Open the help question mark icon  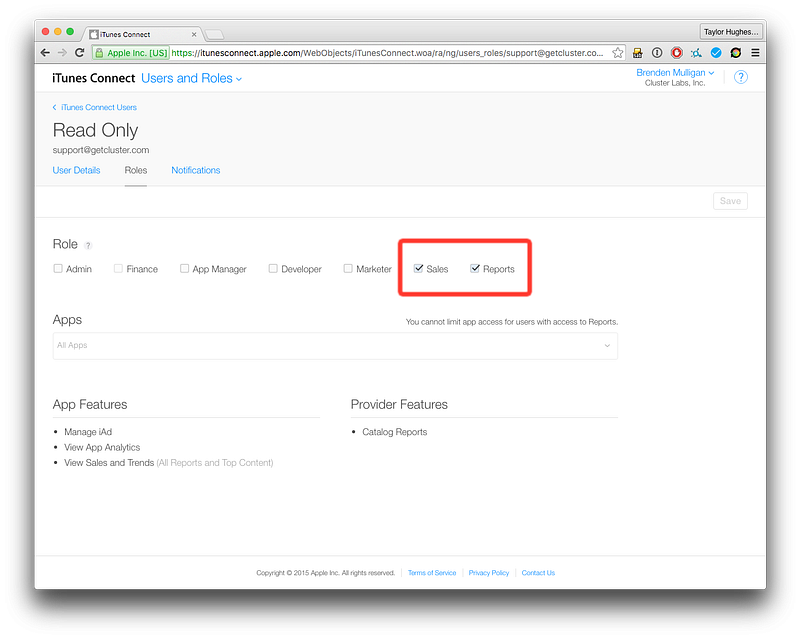click(x=741, y=77)
